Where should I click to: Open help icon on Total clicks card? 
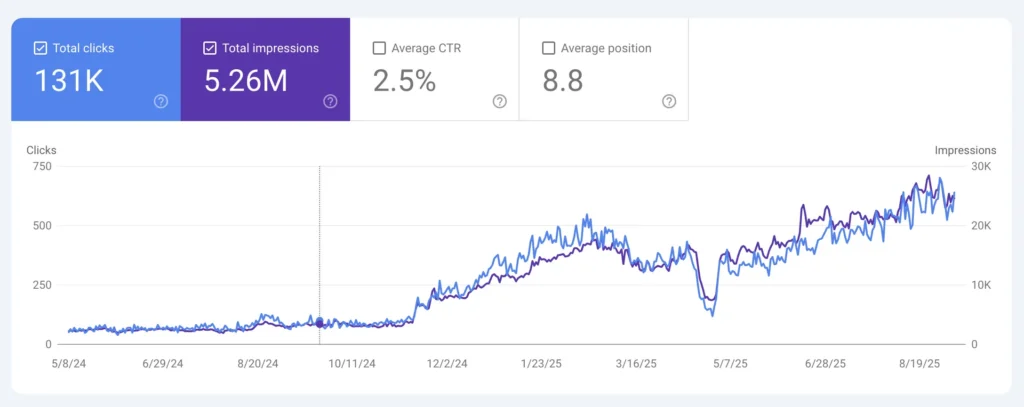pos(161,101)
